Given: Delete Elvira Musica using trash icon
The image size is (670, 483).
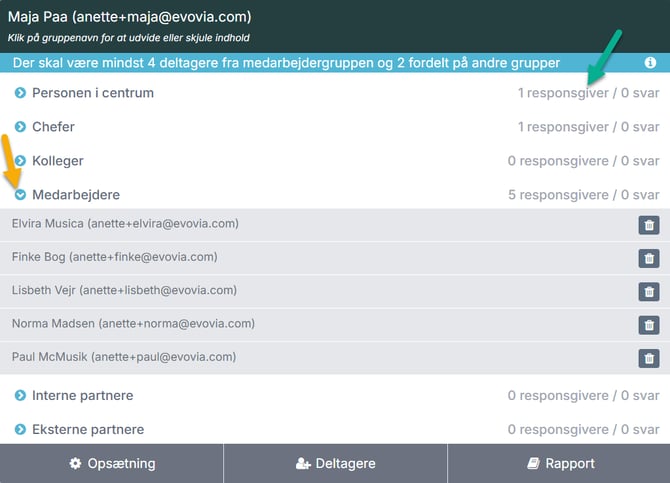Looking at the screenshot, I should click(649, 225).
